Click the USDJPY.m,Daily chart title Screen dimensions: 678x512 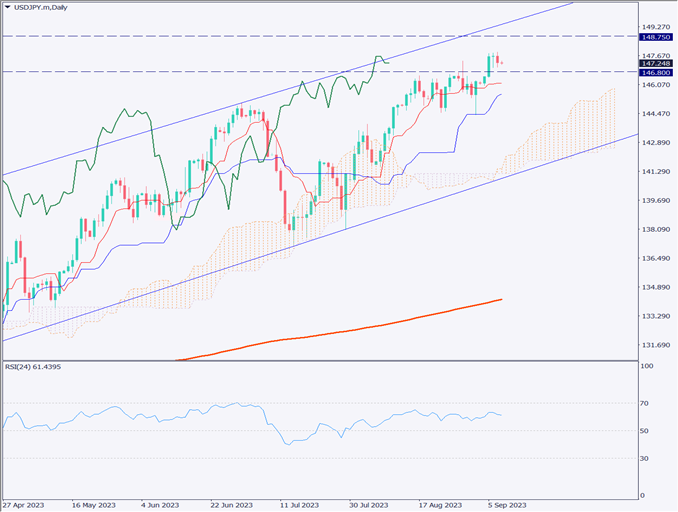[x=41, y=8]
